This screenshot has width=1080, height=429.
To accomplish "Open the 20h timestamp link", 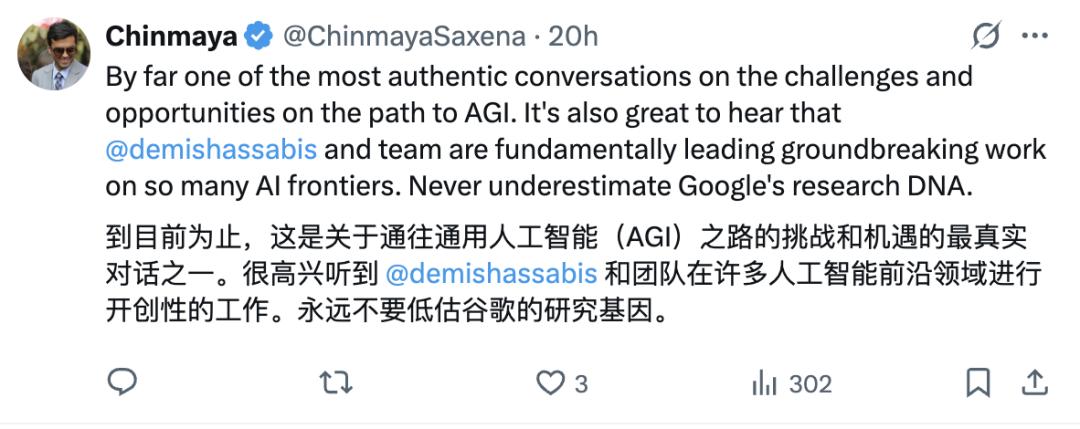I will (x=573, y=36).
